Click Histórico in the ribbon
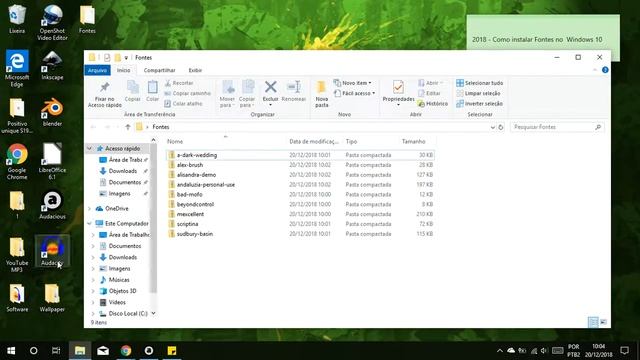Screen dimensions: 640x360 pyautogui.click(x=433, y=104)
